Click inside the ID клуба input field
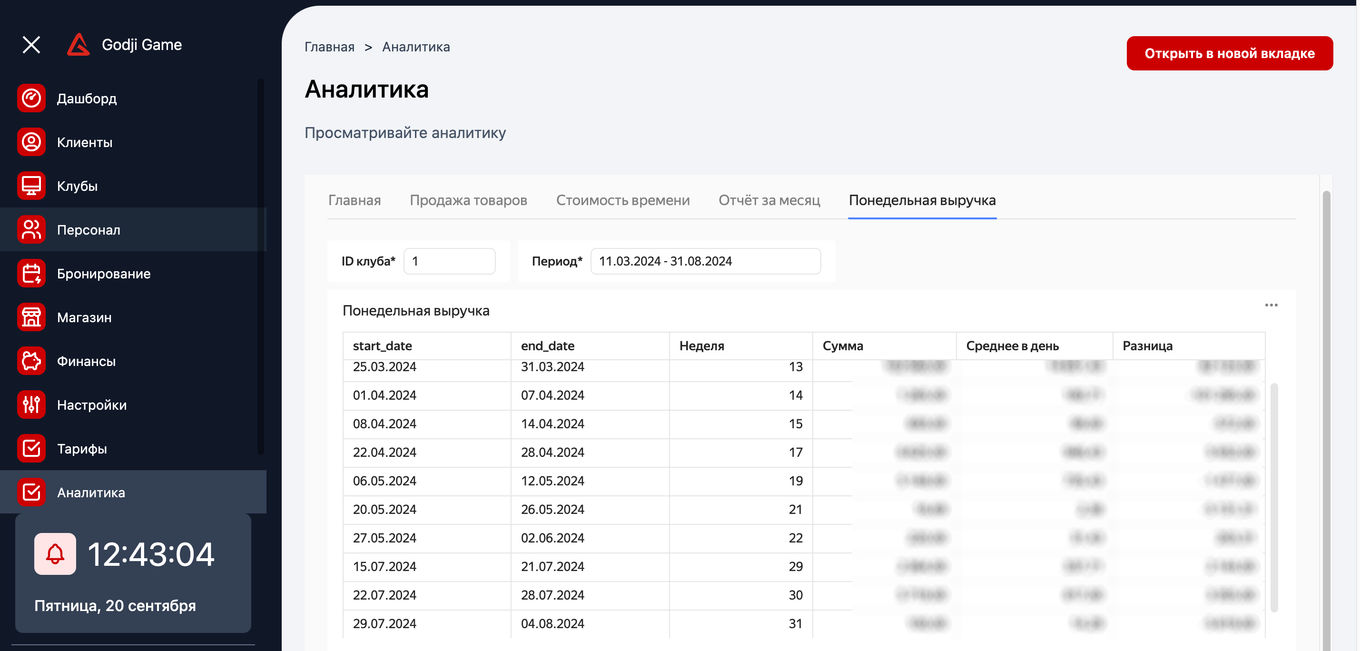 449,260
